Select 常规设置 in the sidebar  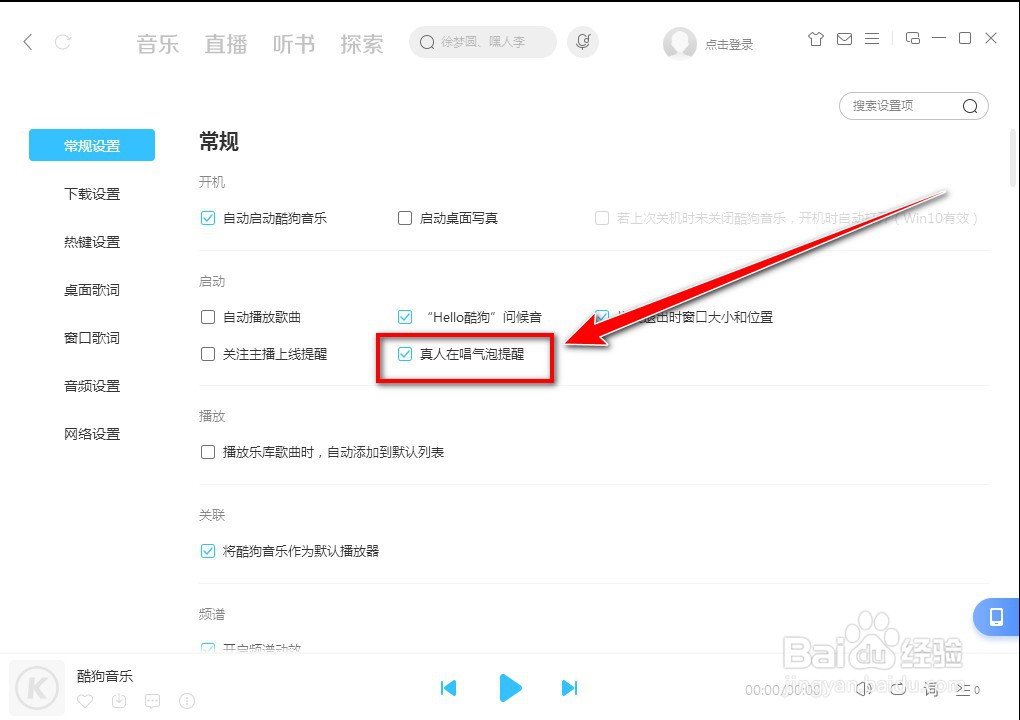coord(92,145)
